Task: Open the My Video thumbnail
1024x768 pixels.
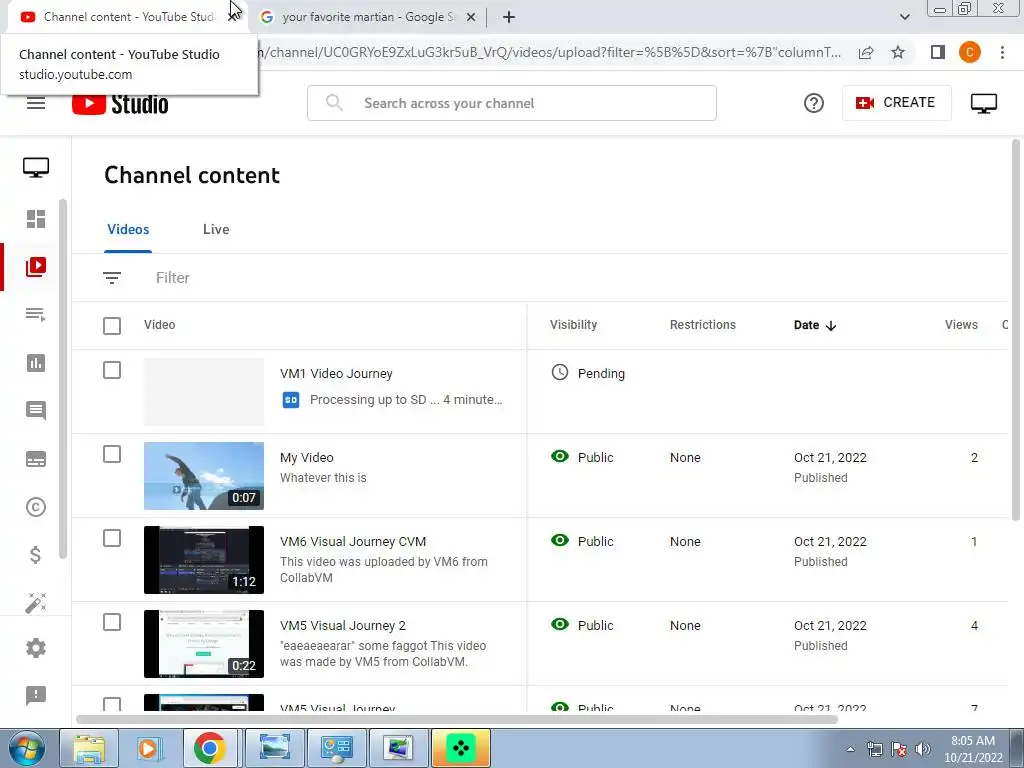Action: [x=204, y=476]
